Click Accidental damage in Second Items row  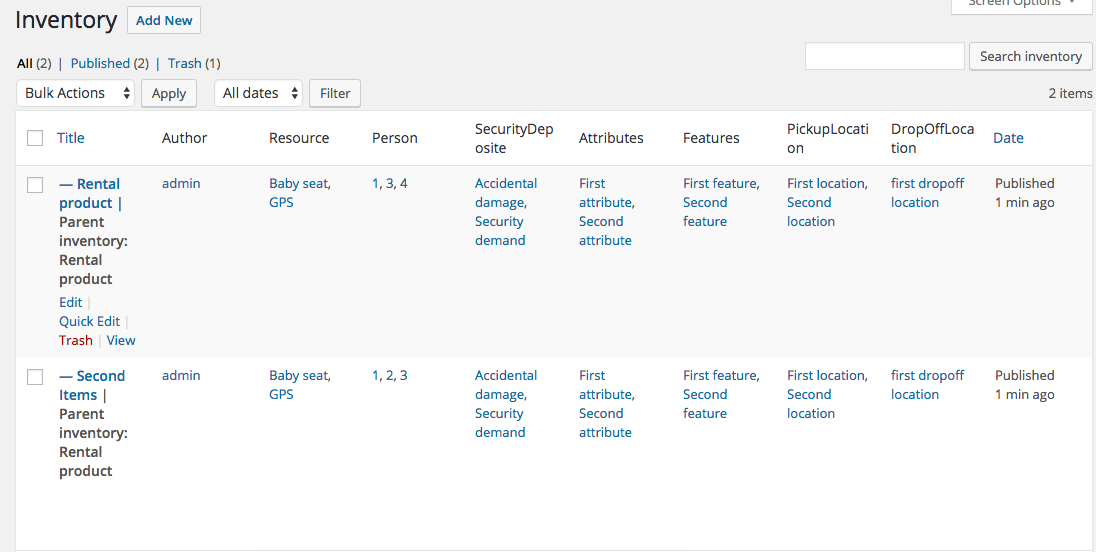(x=506, y=386)
